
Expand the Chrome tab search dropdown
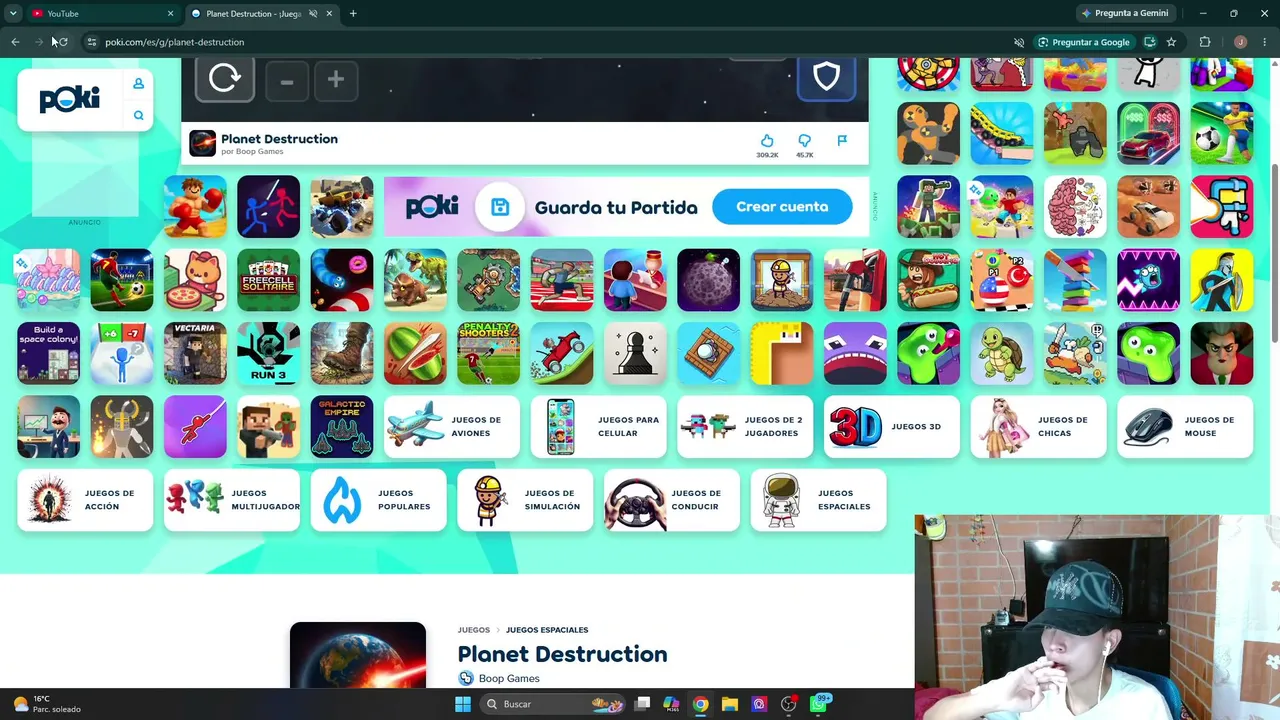tap(13, 13)
